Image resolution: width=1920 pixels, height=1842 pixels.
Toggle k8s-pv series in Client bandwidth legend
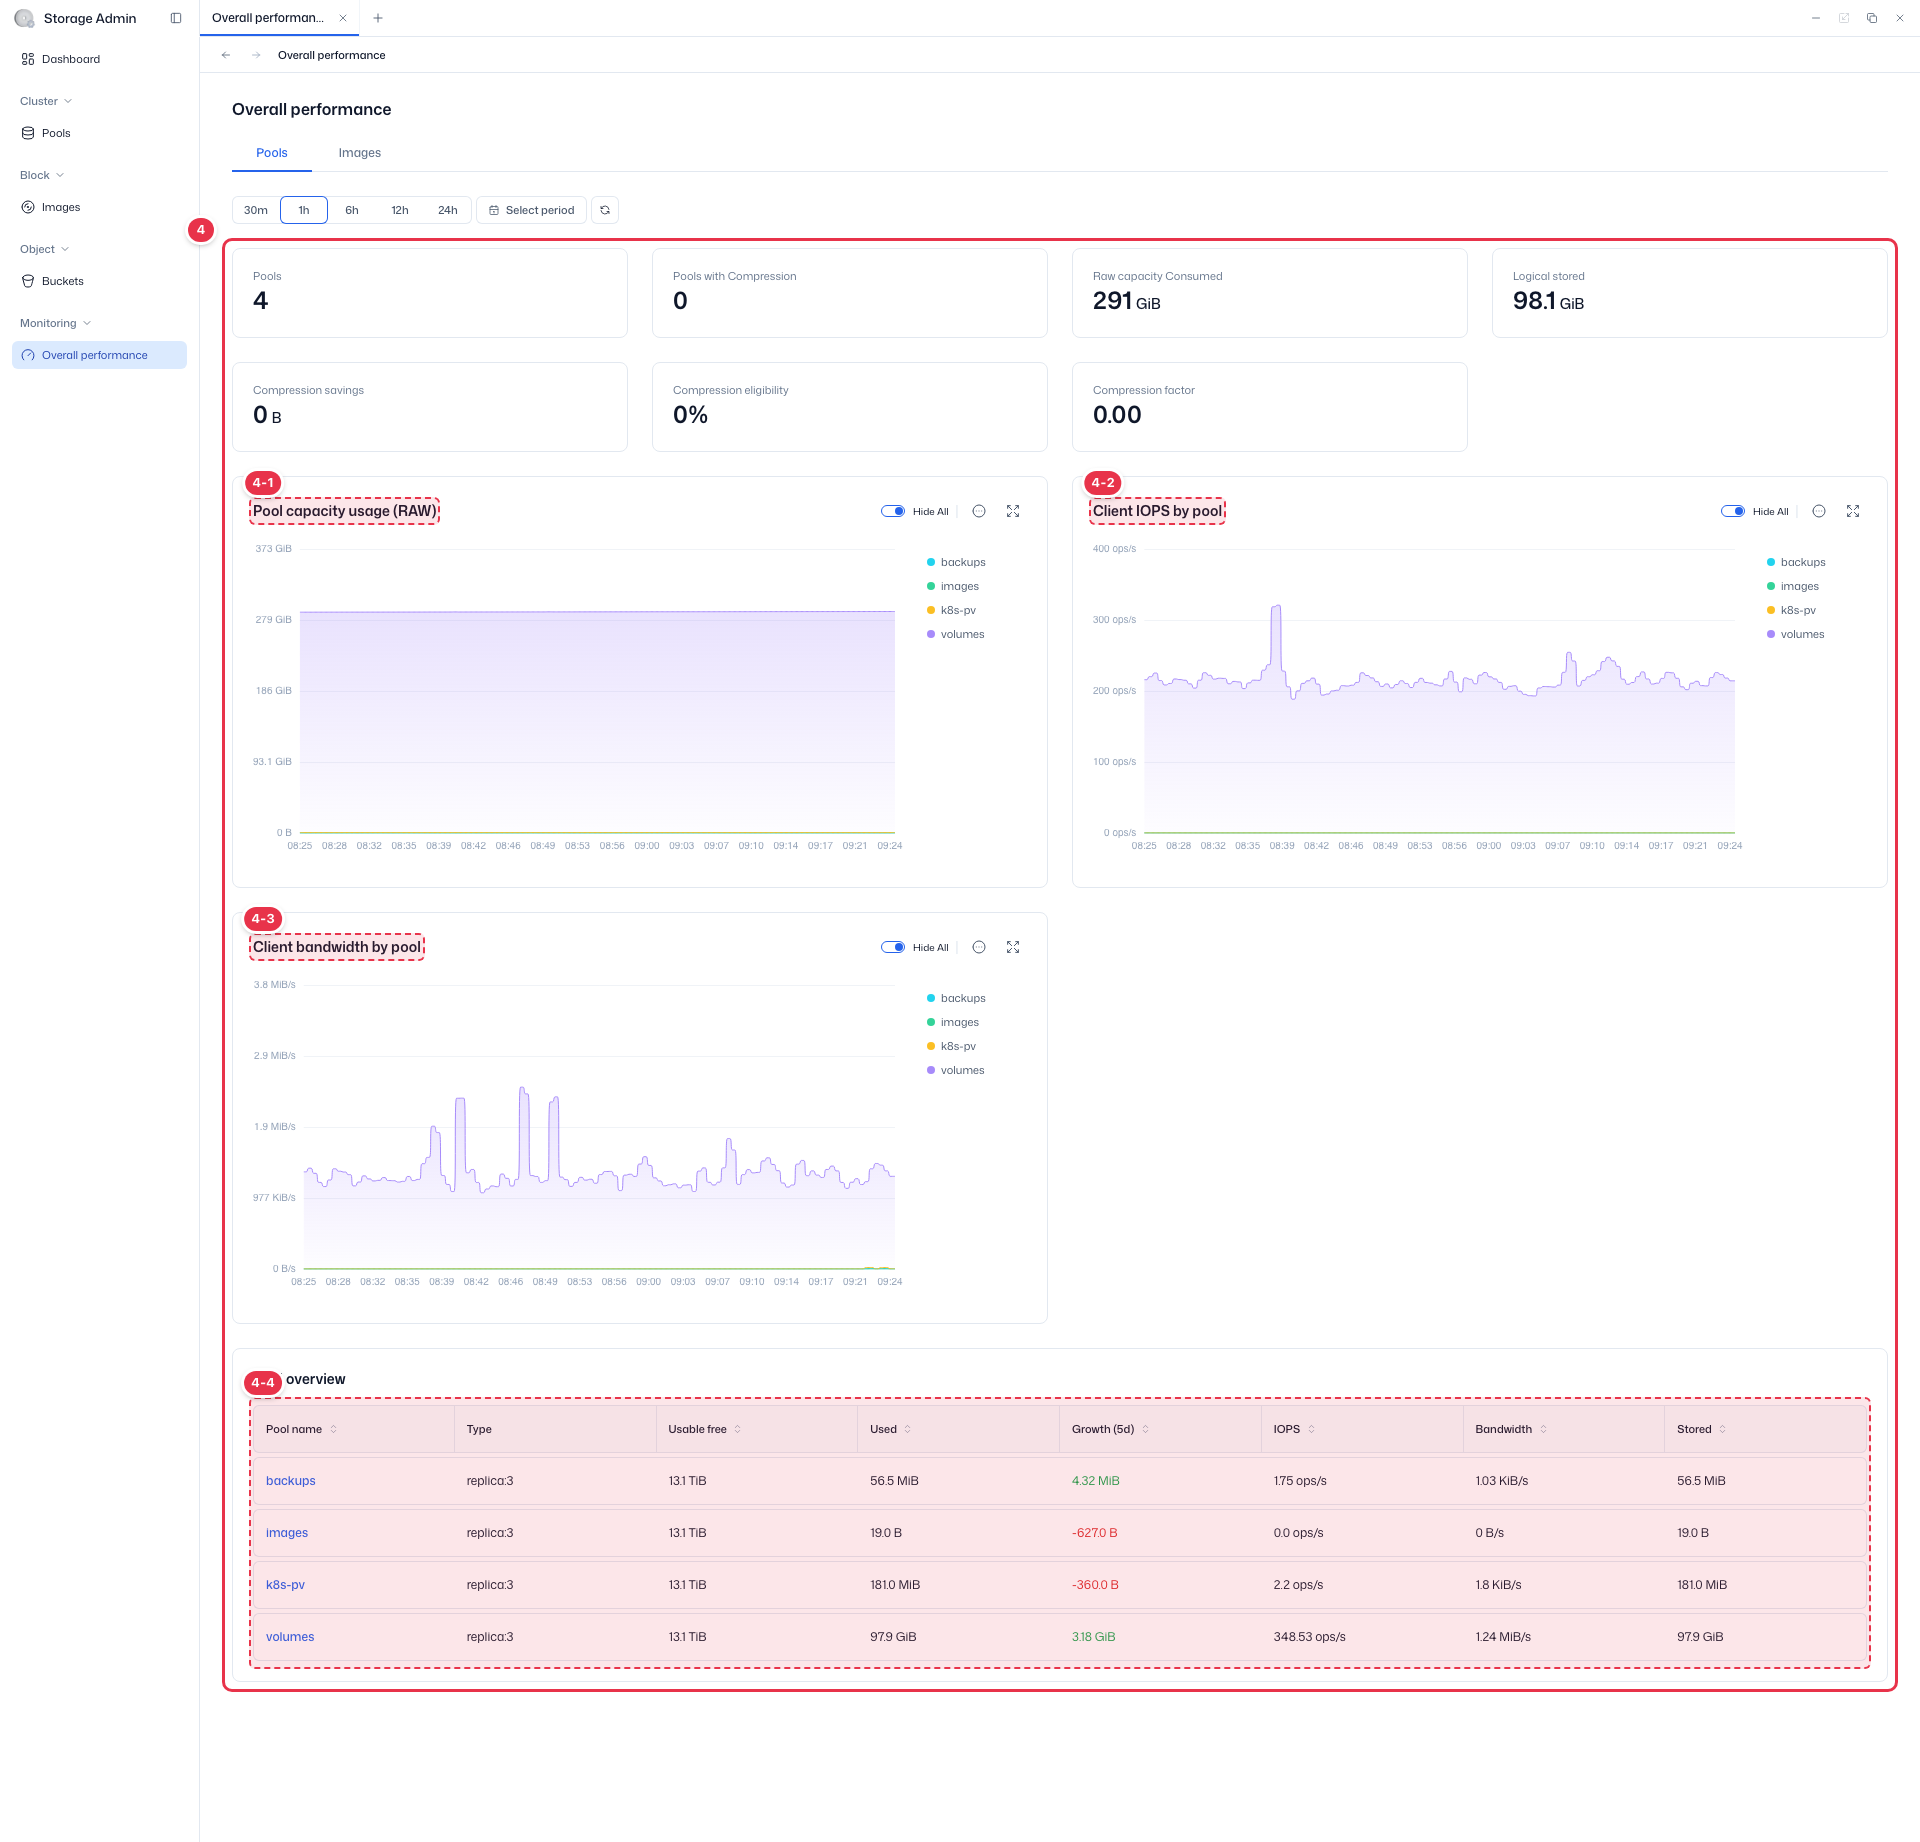point(951,1046)
